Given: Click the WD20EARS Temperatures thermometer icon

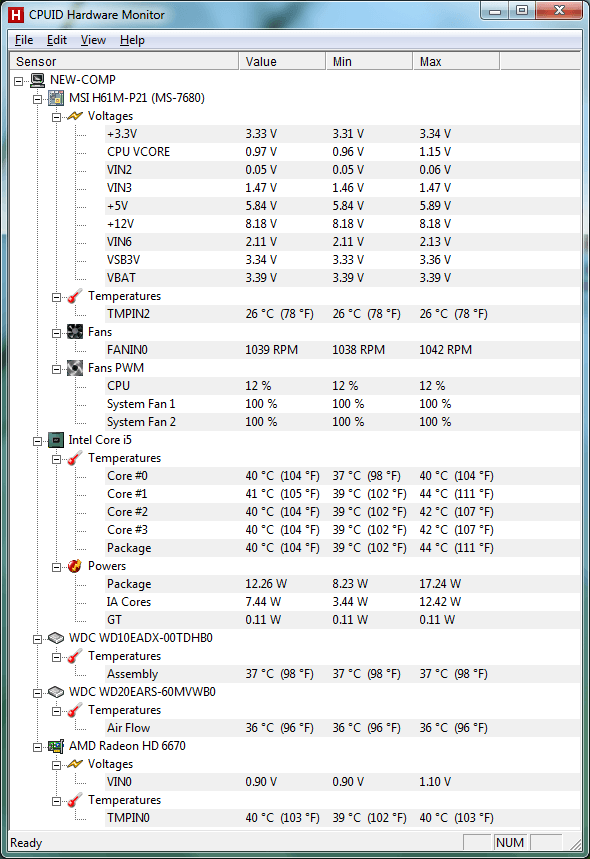Looking at the screenshot, I should [75, 711].
